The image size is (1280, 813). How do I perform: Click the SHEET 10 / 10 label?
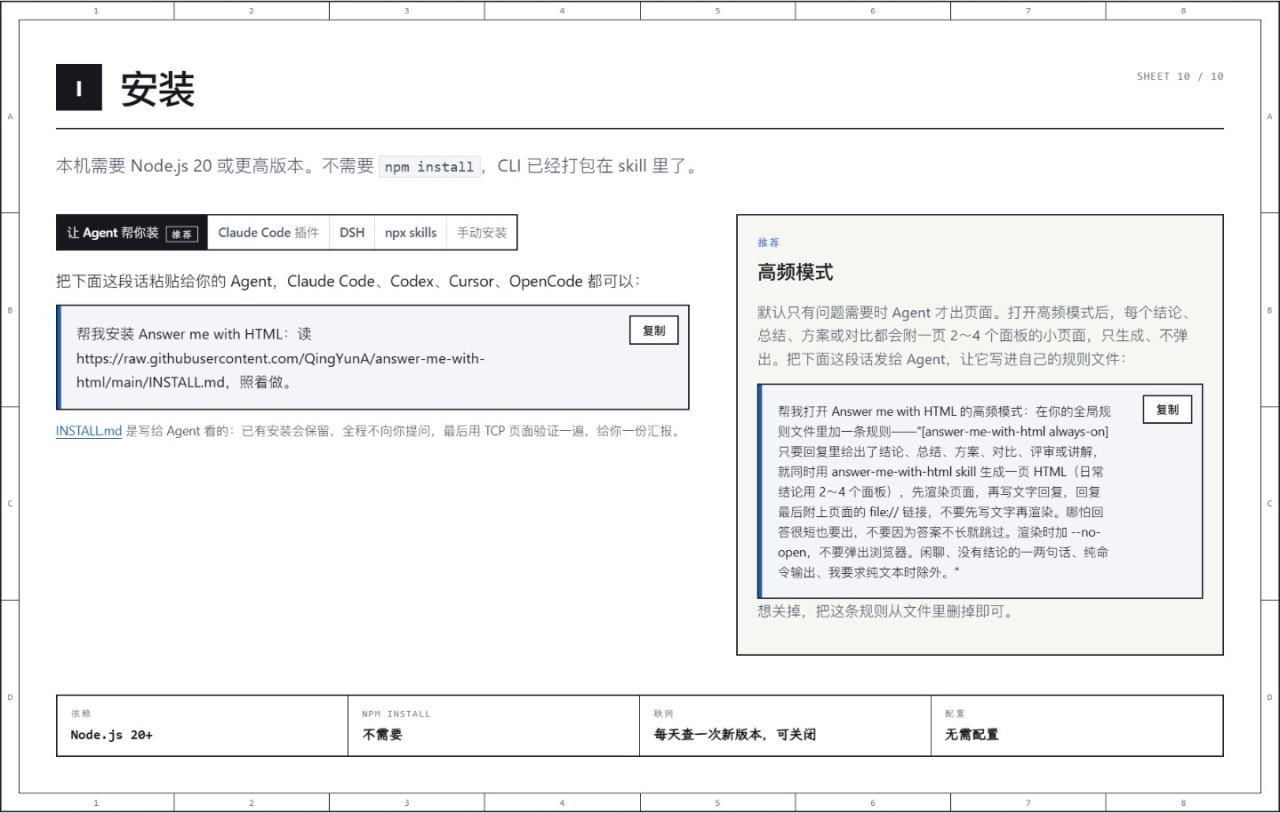tap(1180, 76)
